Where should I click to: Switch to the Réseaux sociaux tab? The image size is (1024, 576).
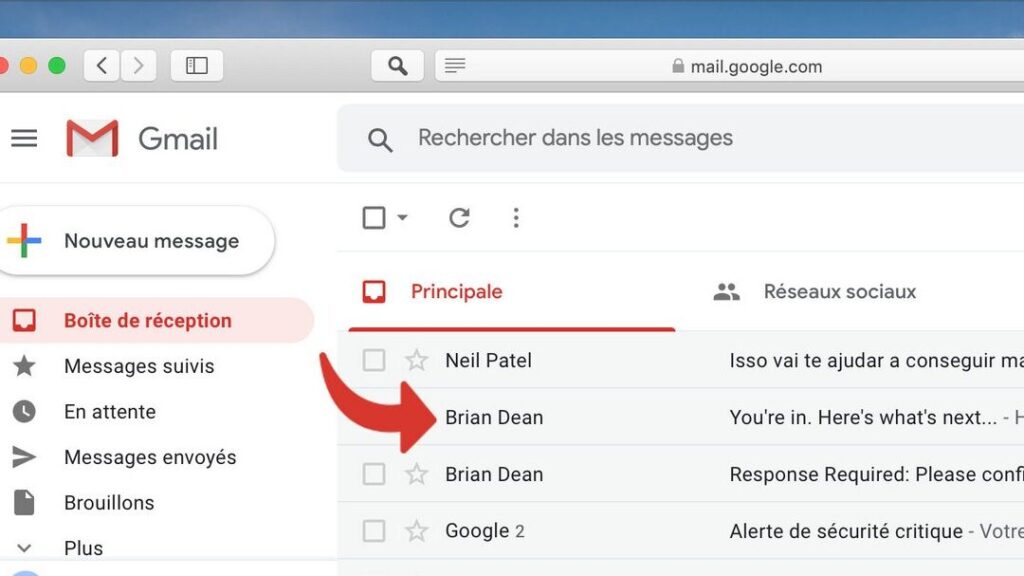click(840, 291)
